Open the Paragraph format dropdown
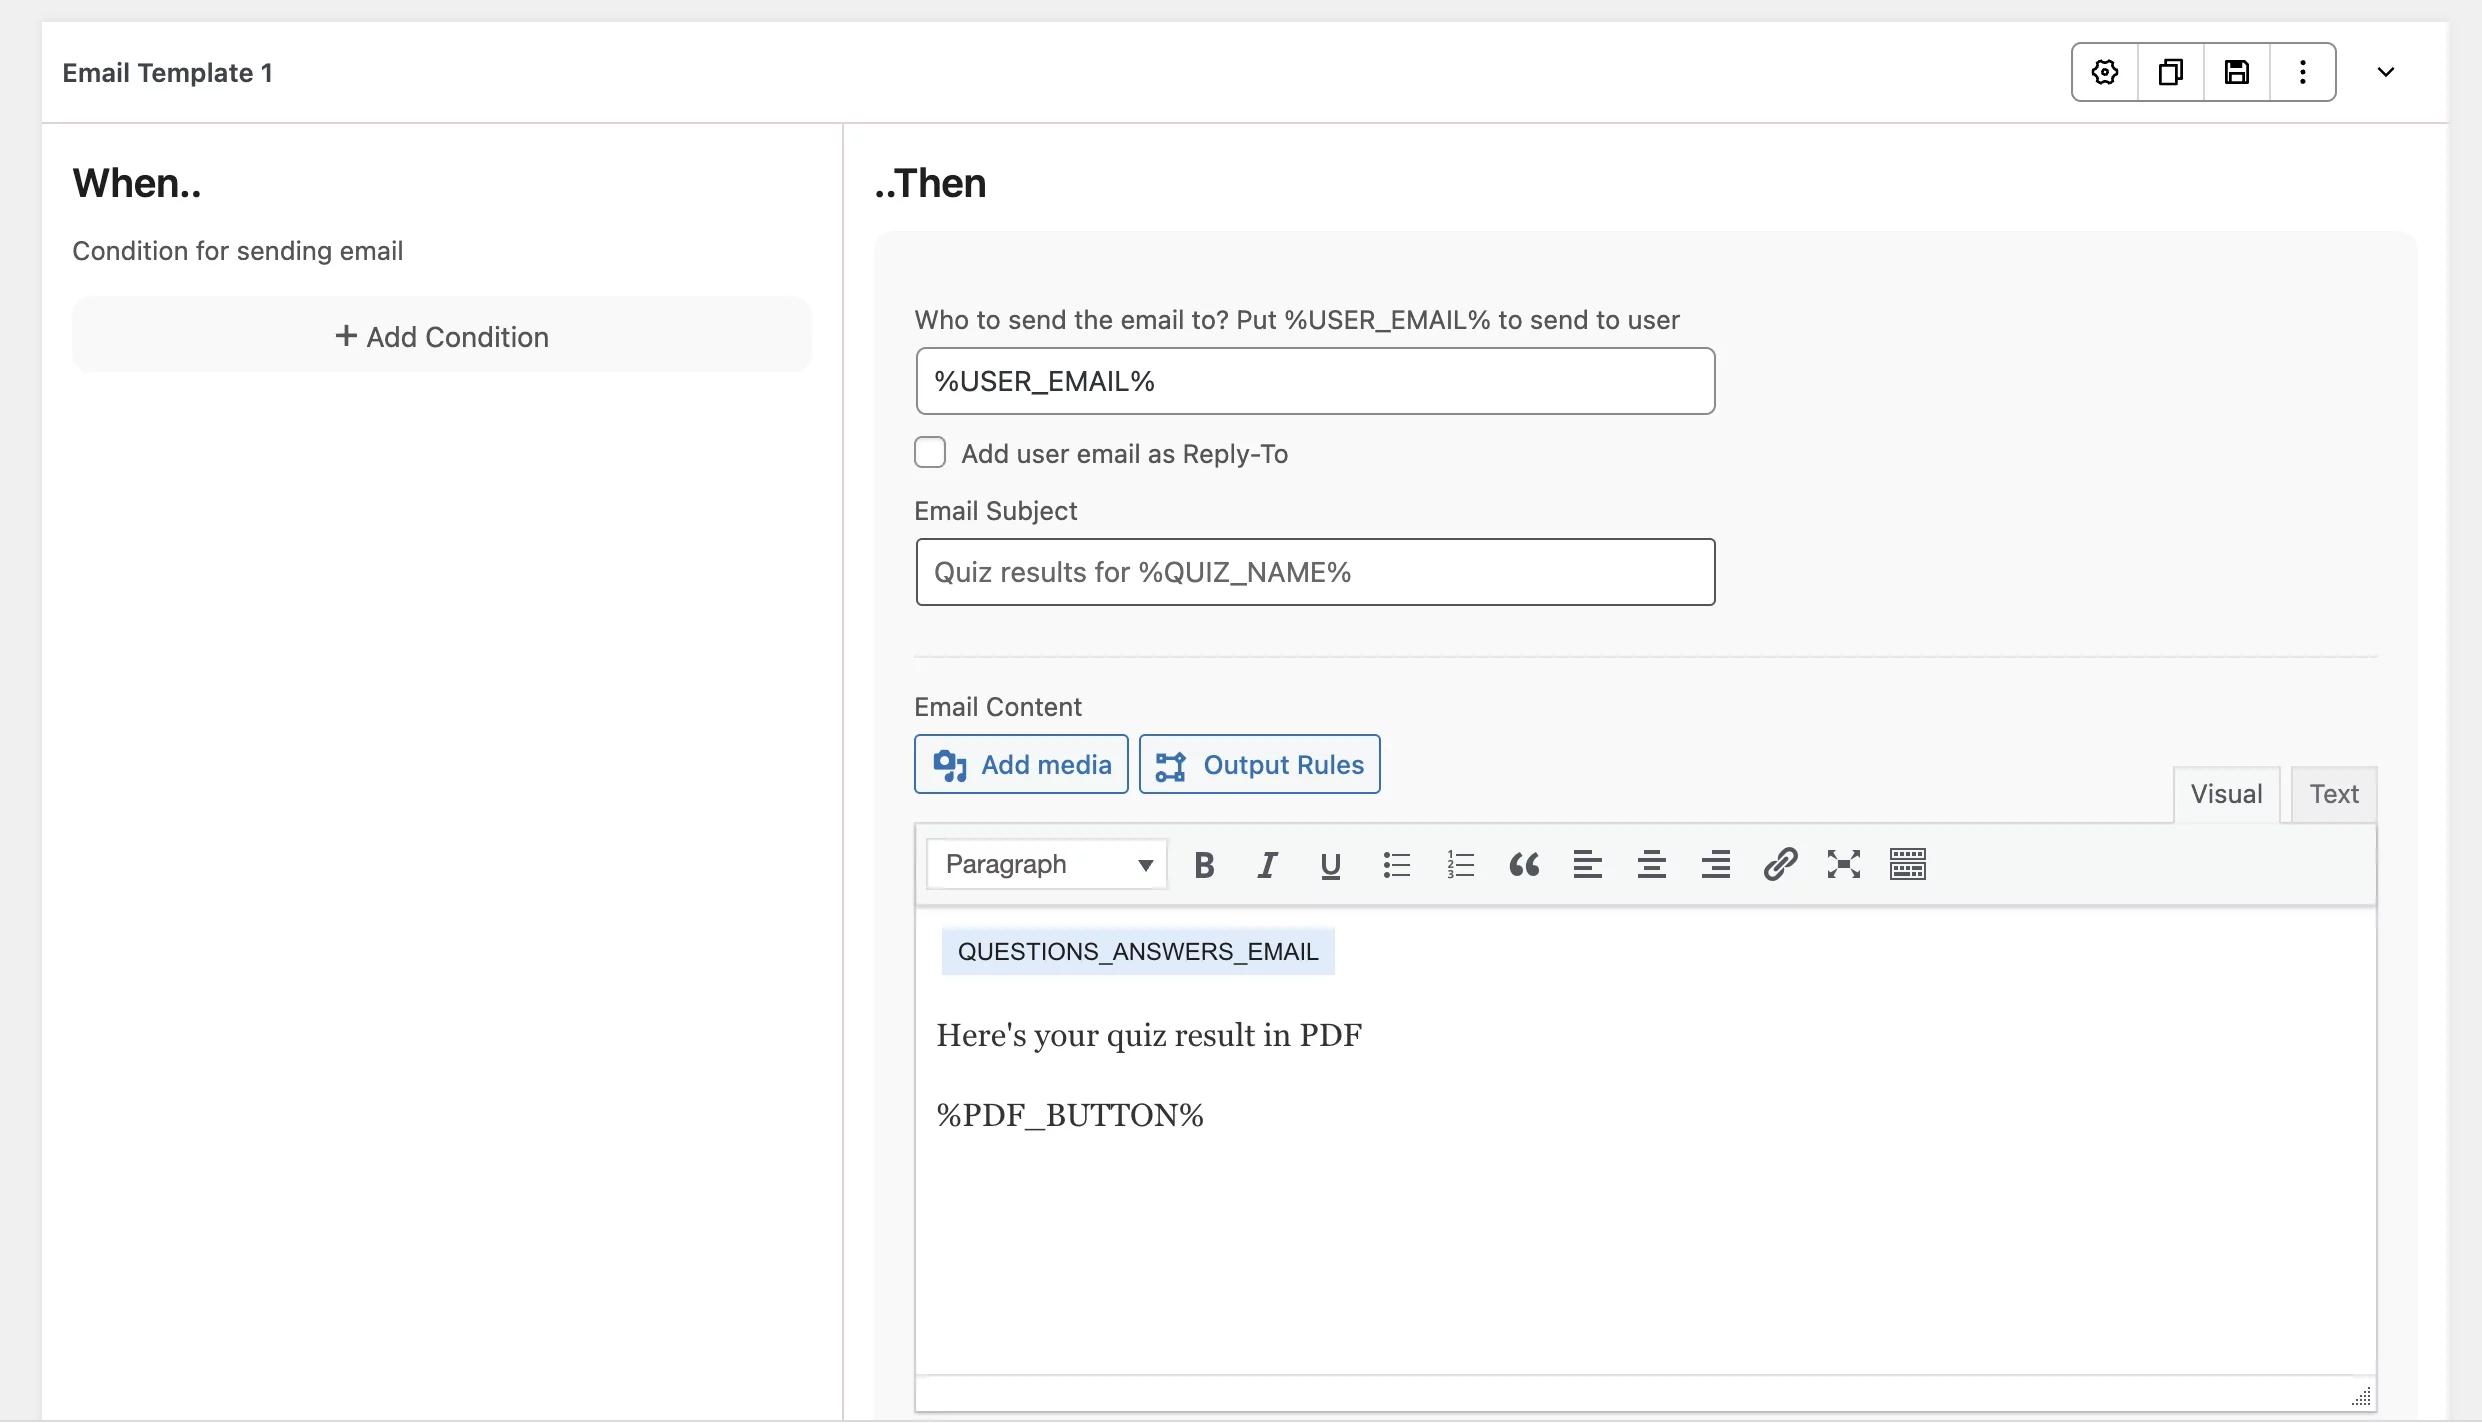The height and width of the screenshot is (1428, 2482). (x=1047, y=864)
